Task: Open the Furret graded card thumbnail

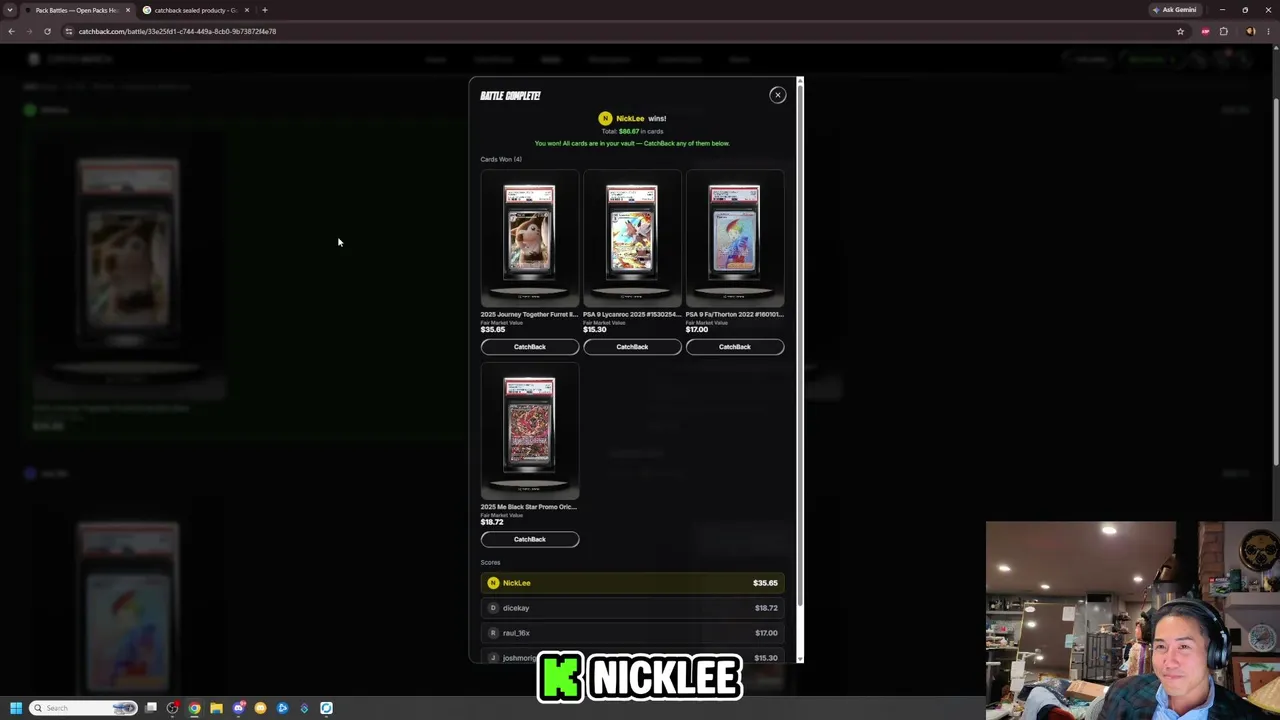Action: coord(529,237)
